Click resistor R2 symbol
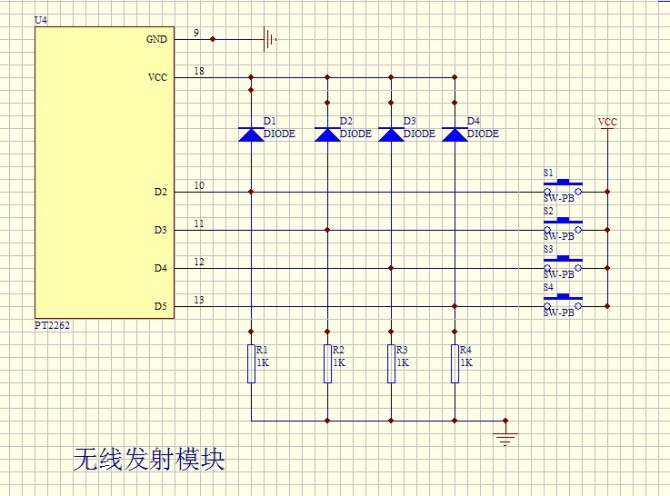This screenshot has height=496, width=670. pyautogui.click(x=327, y=363)
